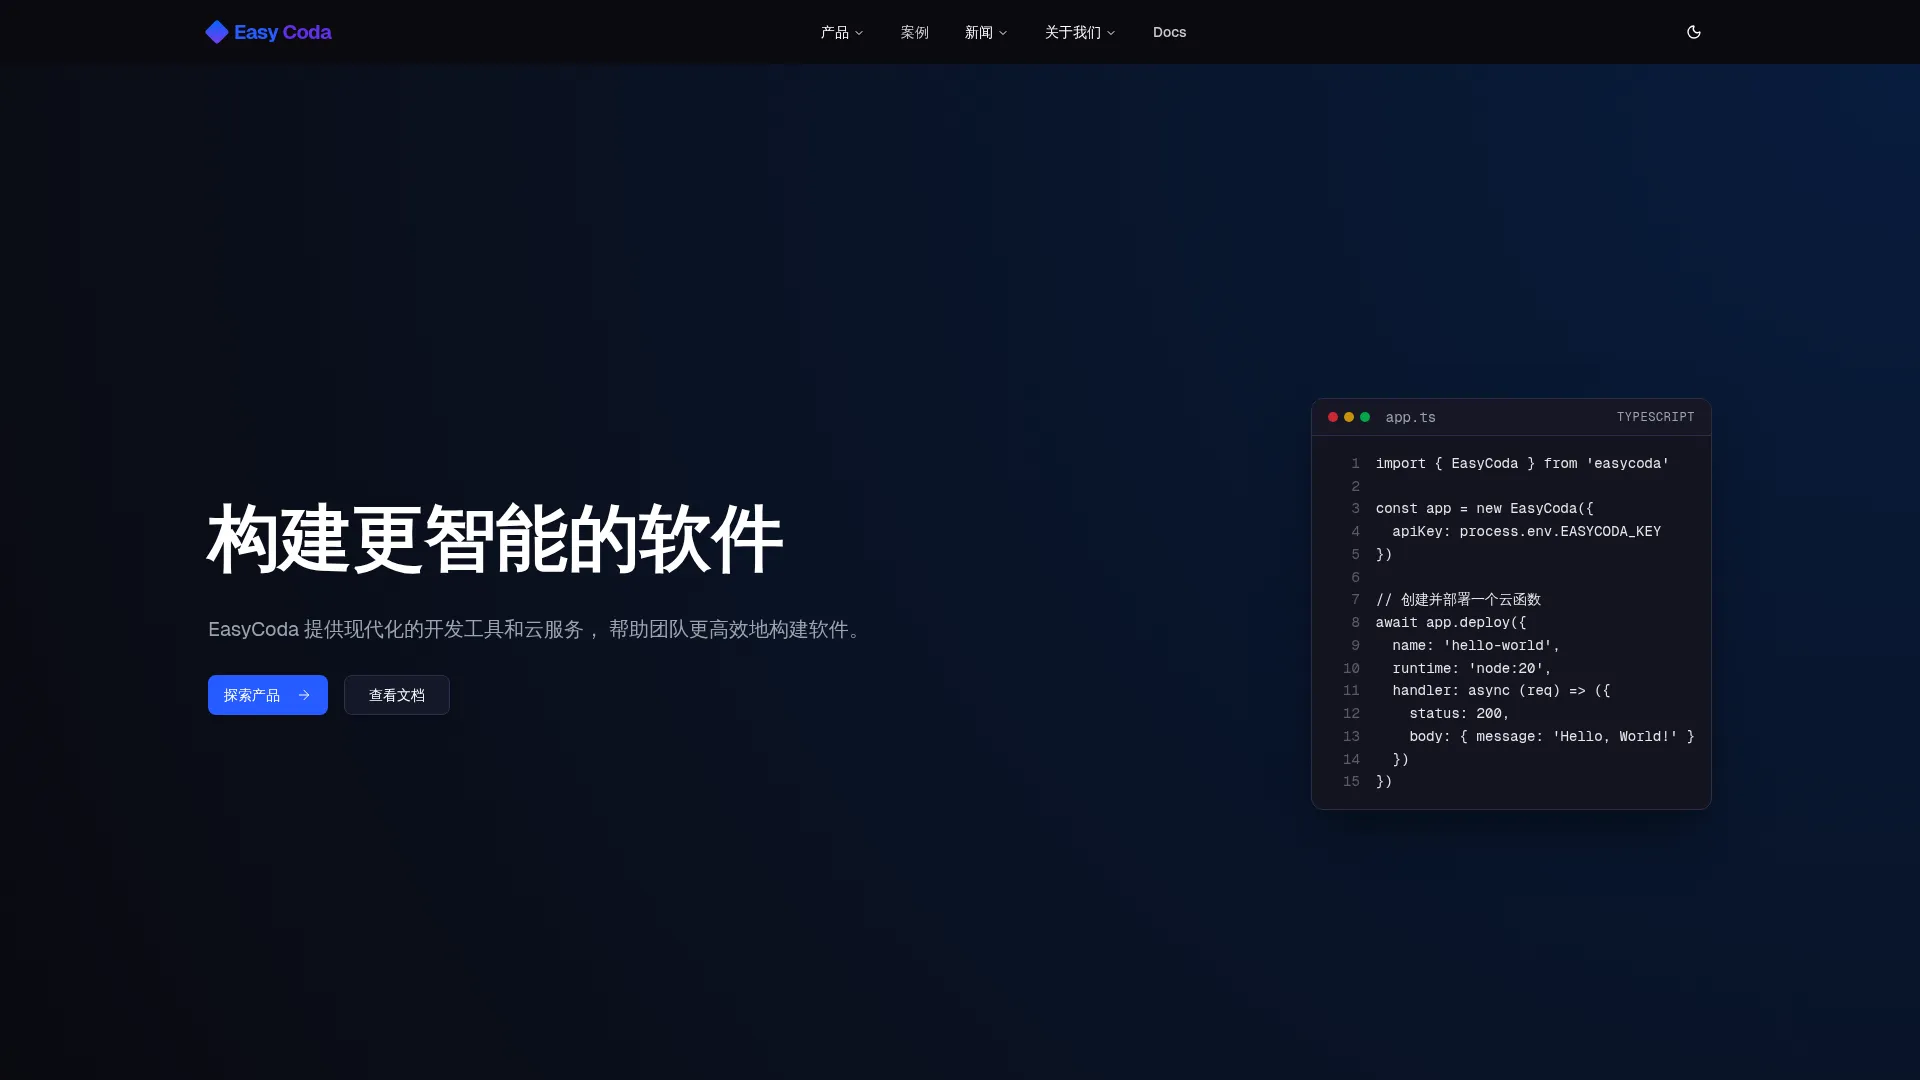Click the runtime: 'node:20' code line

click(1472, 668)
